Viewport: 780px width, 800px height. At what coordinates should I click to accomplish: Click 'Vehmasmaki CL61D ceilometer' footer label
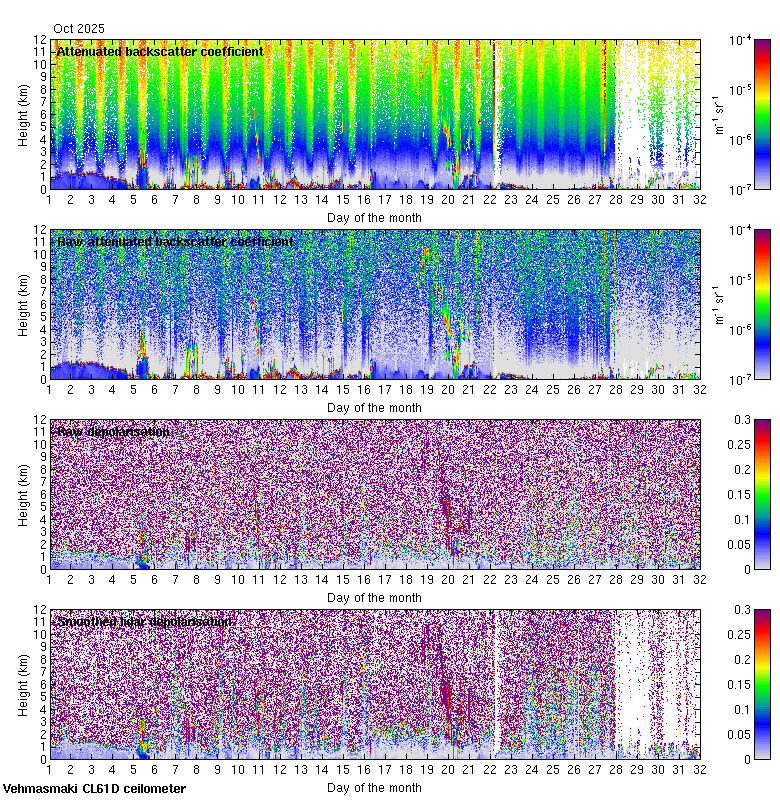[94, 789]
